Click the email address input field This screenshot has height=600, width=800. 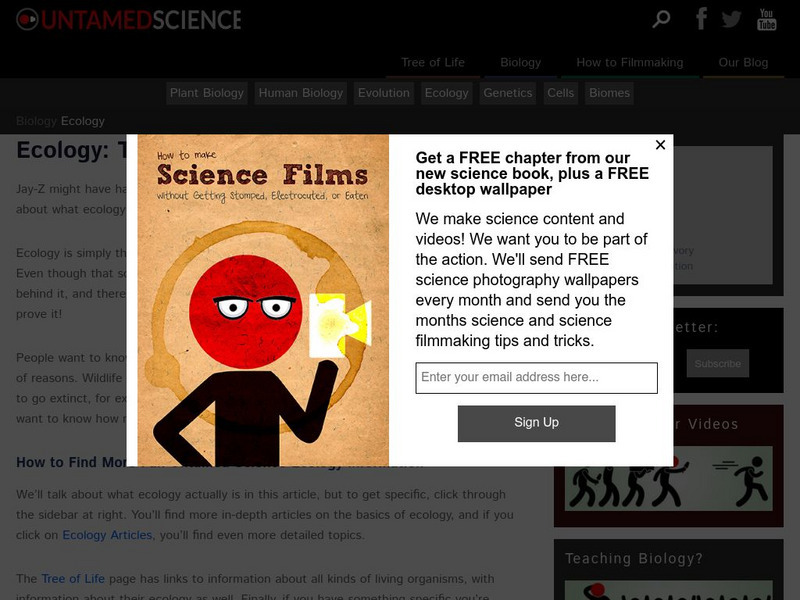point(536,378)
